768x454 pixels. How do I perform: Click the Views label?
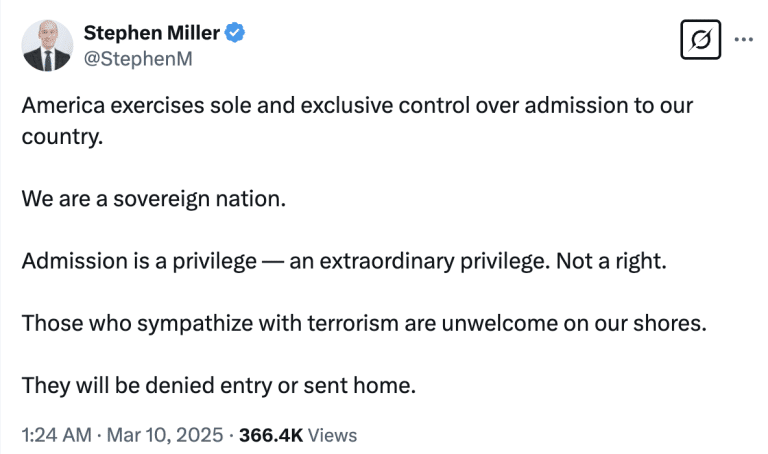333,435
